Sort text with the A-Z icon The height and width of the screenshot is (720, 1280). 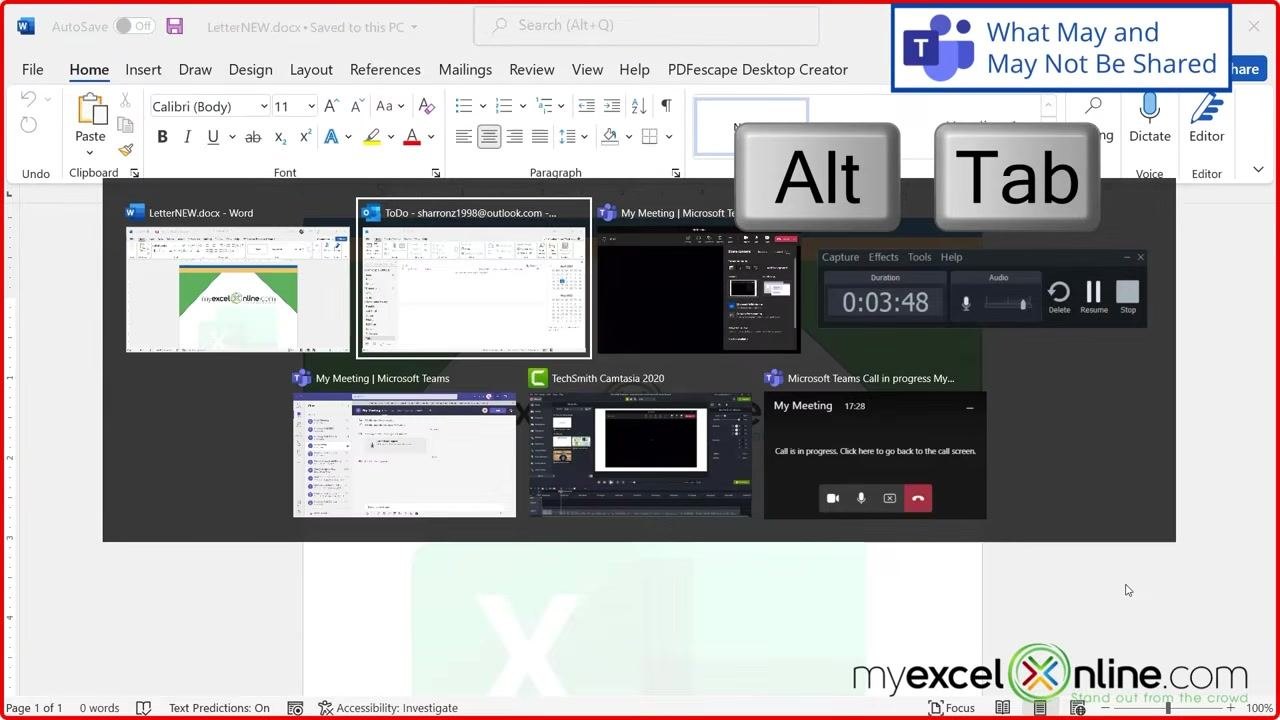639,106
